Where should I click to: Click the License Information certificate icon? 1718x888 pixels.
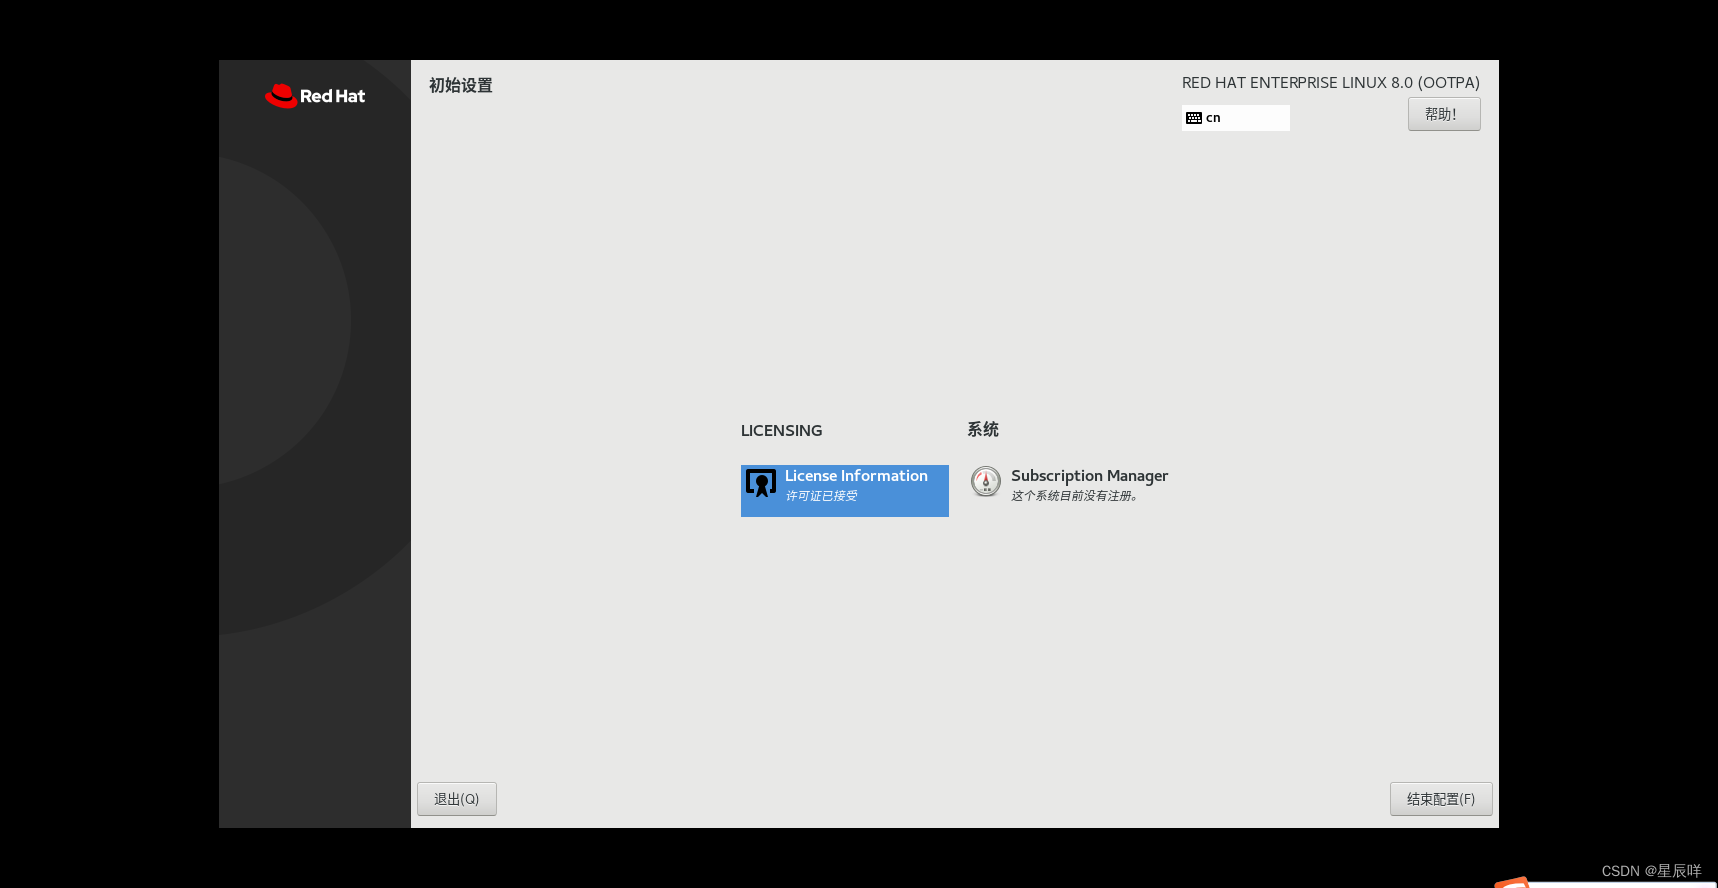pos(761,483)
